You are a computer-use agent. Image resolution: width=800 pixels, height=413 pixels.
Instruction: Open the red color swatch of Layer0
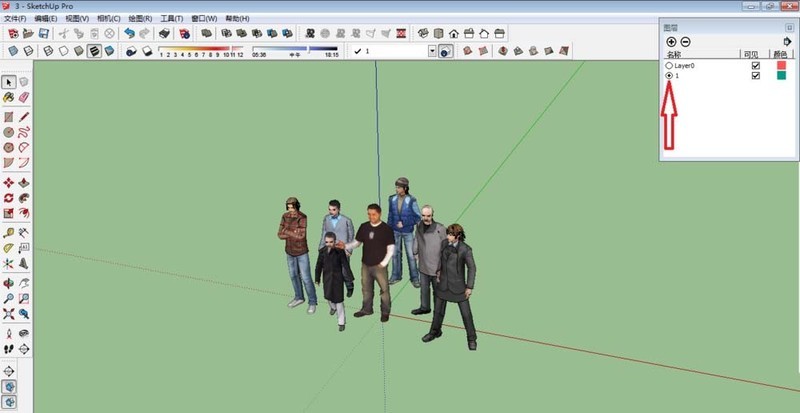782,65
